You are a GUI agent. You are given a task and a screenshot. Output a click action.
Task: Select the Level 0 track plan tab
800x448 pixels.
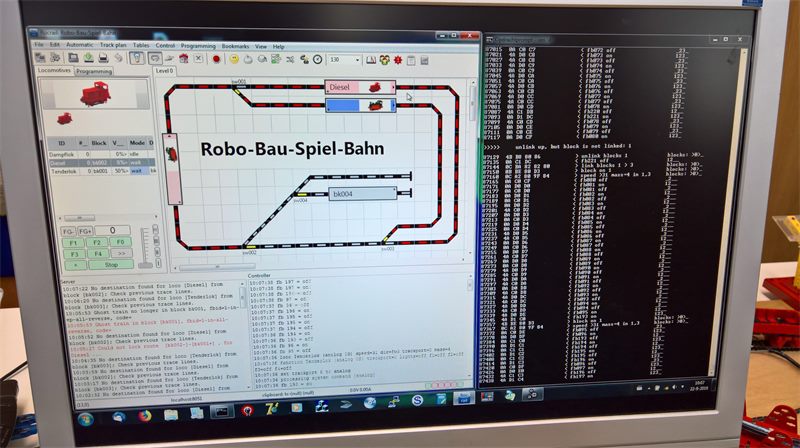pos(164,71)
